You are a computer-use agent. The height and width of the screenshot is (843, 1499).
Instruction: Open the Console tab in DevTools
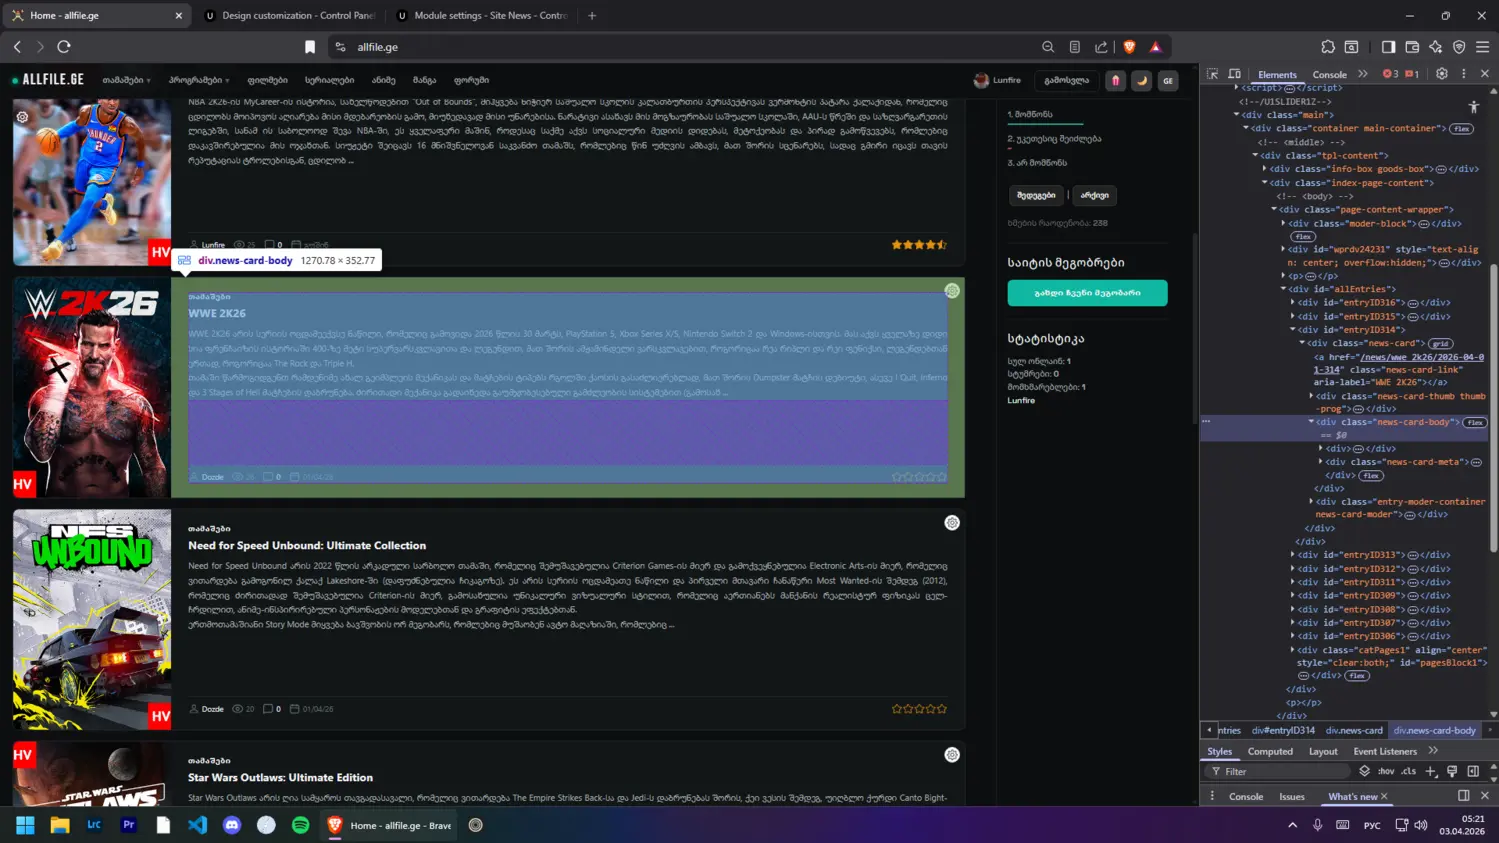tap(1329, 74)
